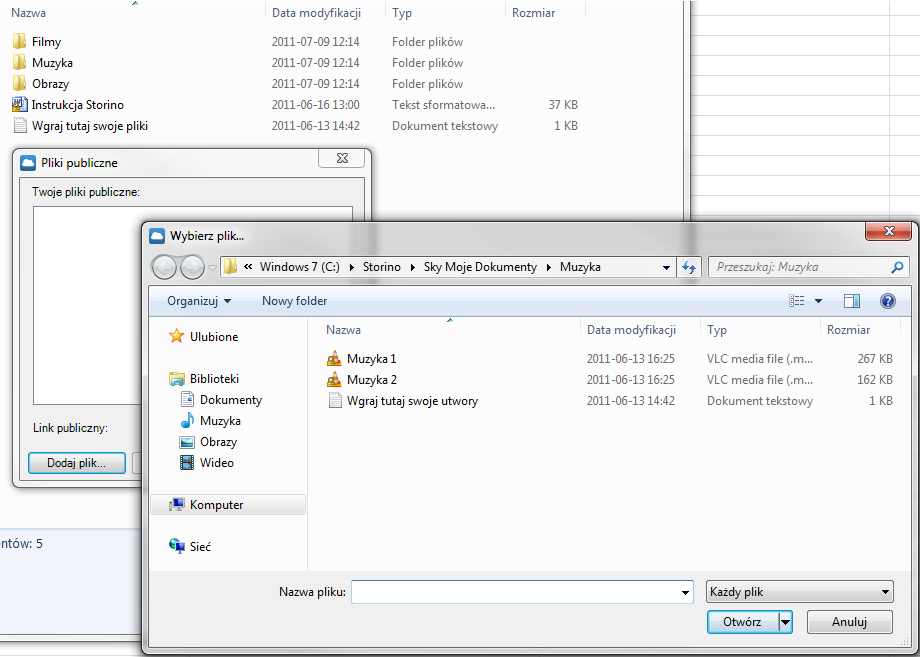Close the Wybierz plik dialog

[889, 231]
